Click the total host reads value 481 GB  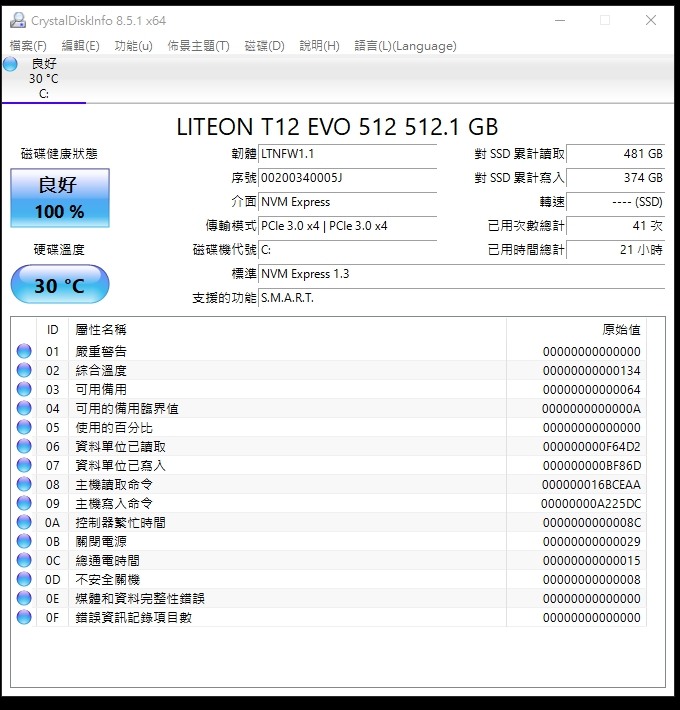[x=616, y=154]
